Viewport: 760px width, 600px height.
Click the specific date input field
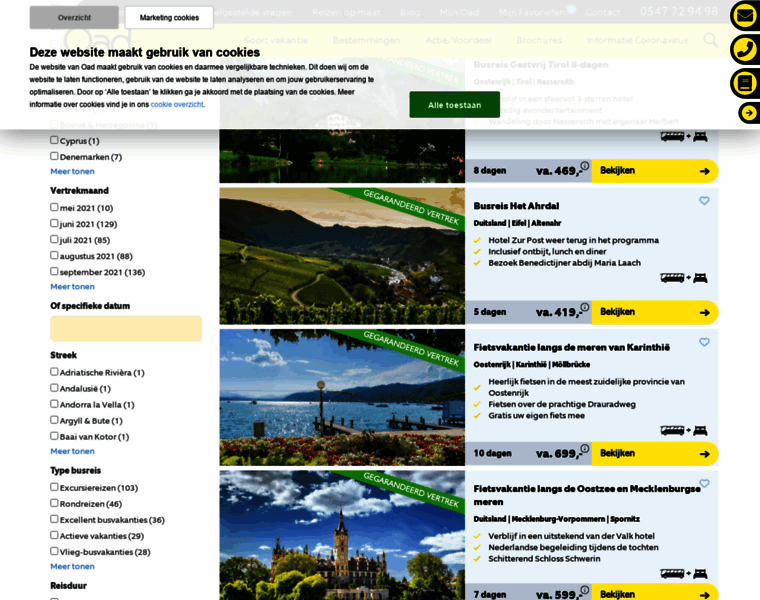[126, 329]
